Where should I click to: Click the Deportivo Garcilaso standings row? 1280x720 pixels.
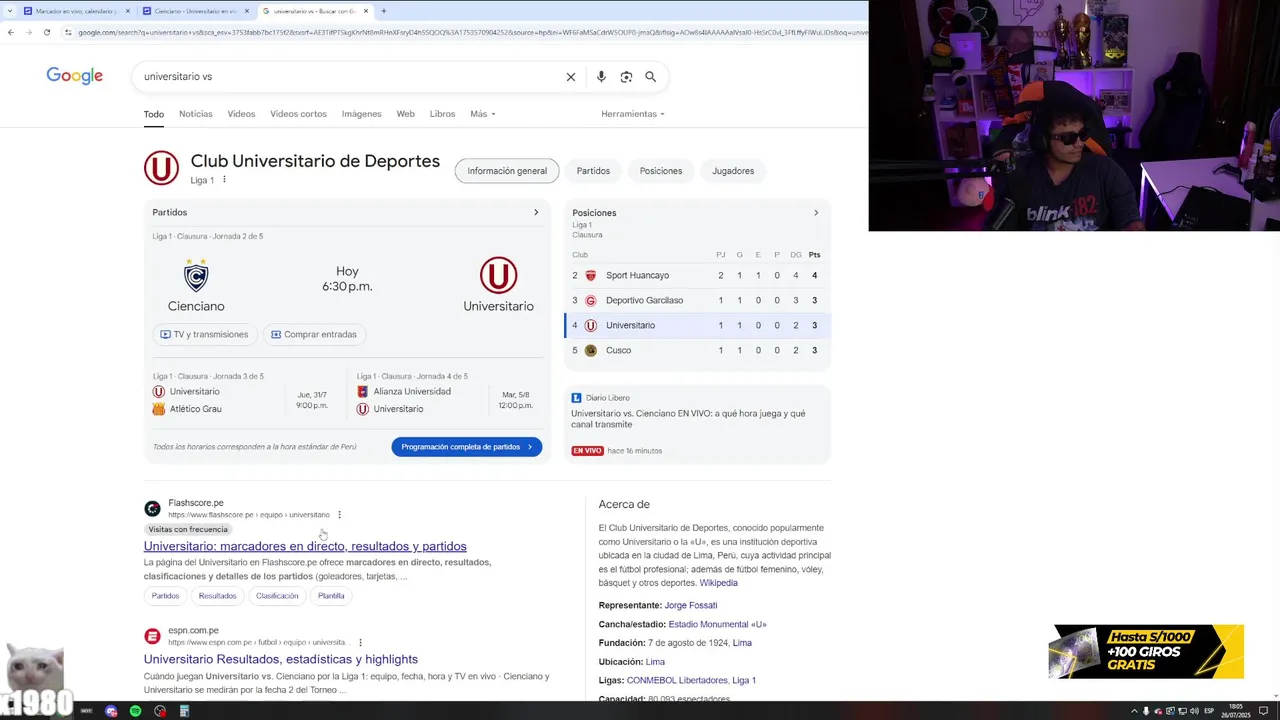698,300
